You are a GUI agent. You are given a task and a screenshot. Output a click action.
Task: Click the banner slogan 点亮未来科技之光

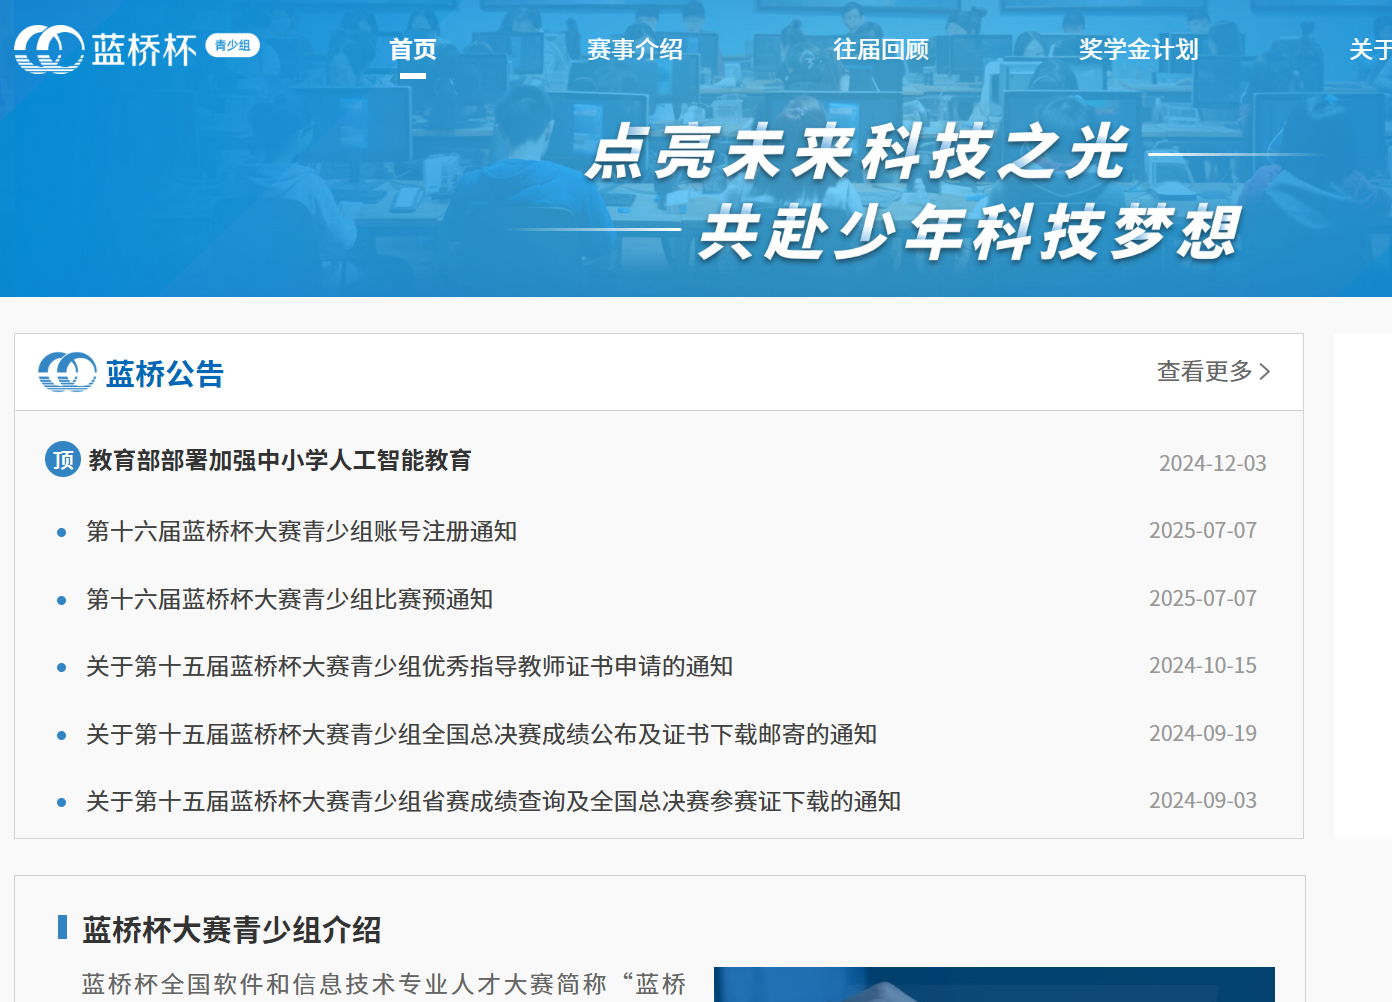tap(857, 153)
